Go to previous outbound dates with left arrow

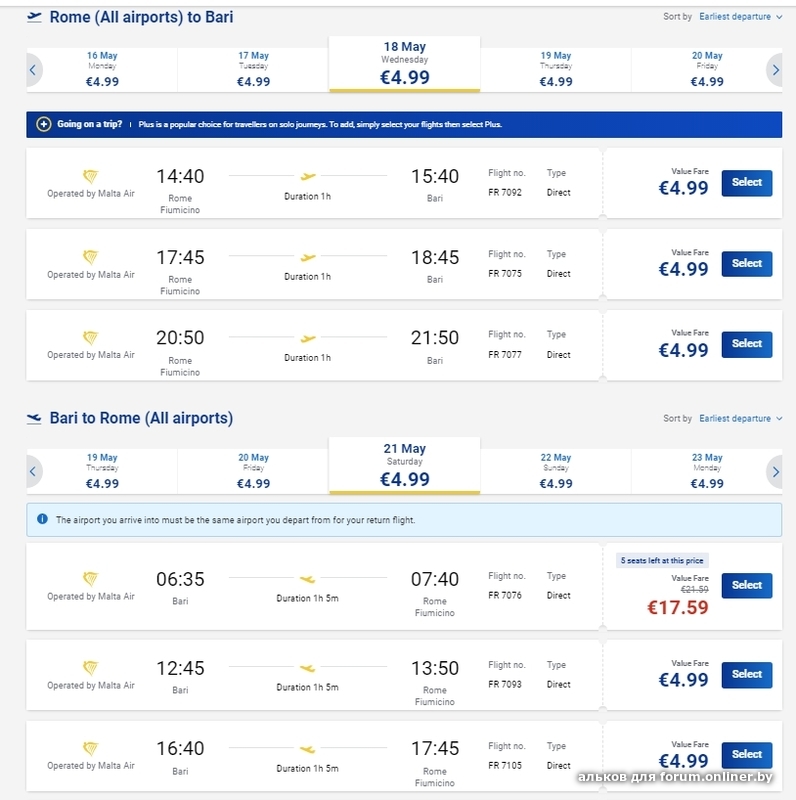pos(33,70)
